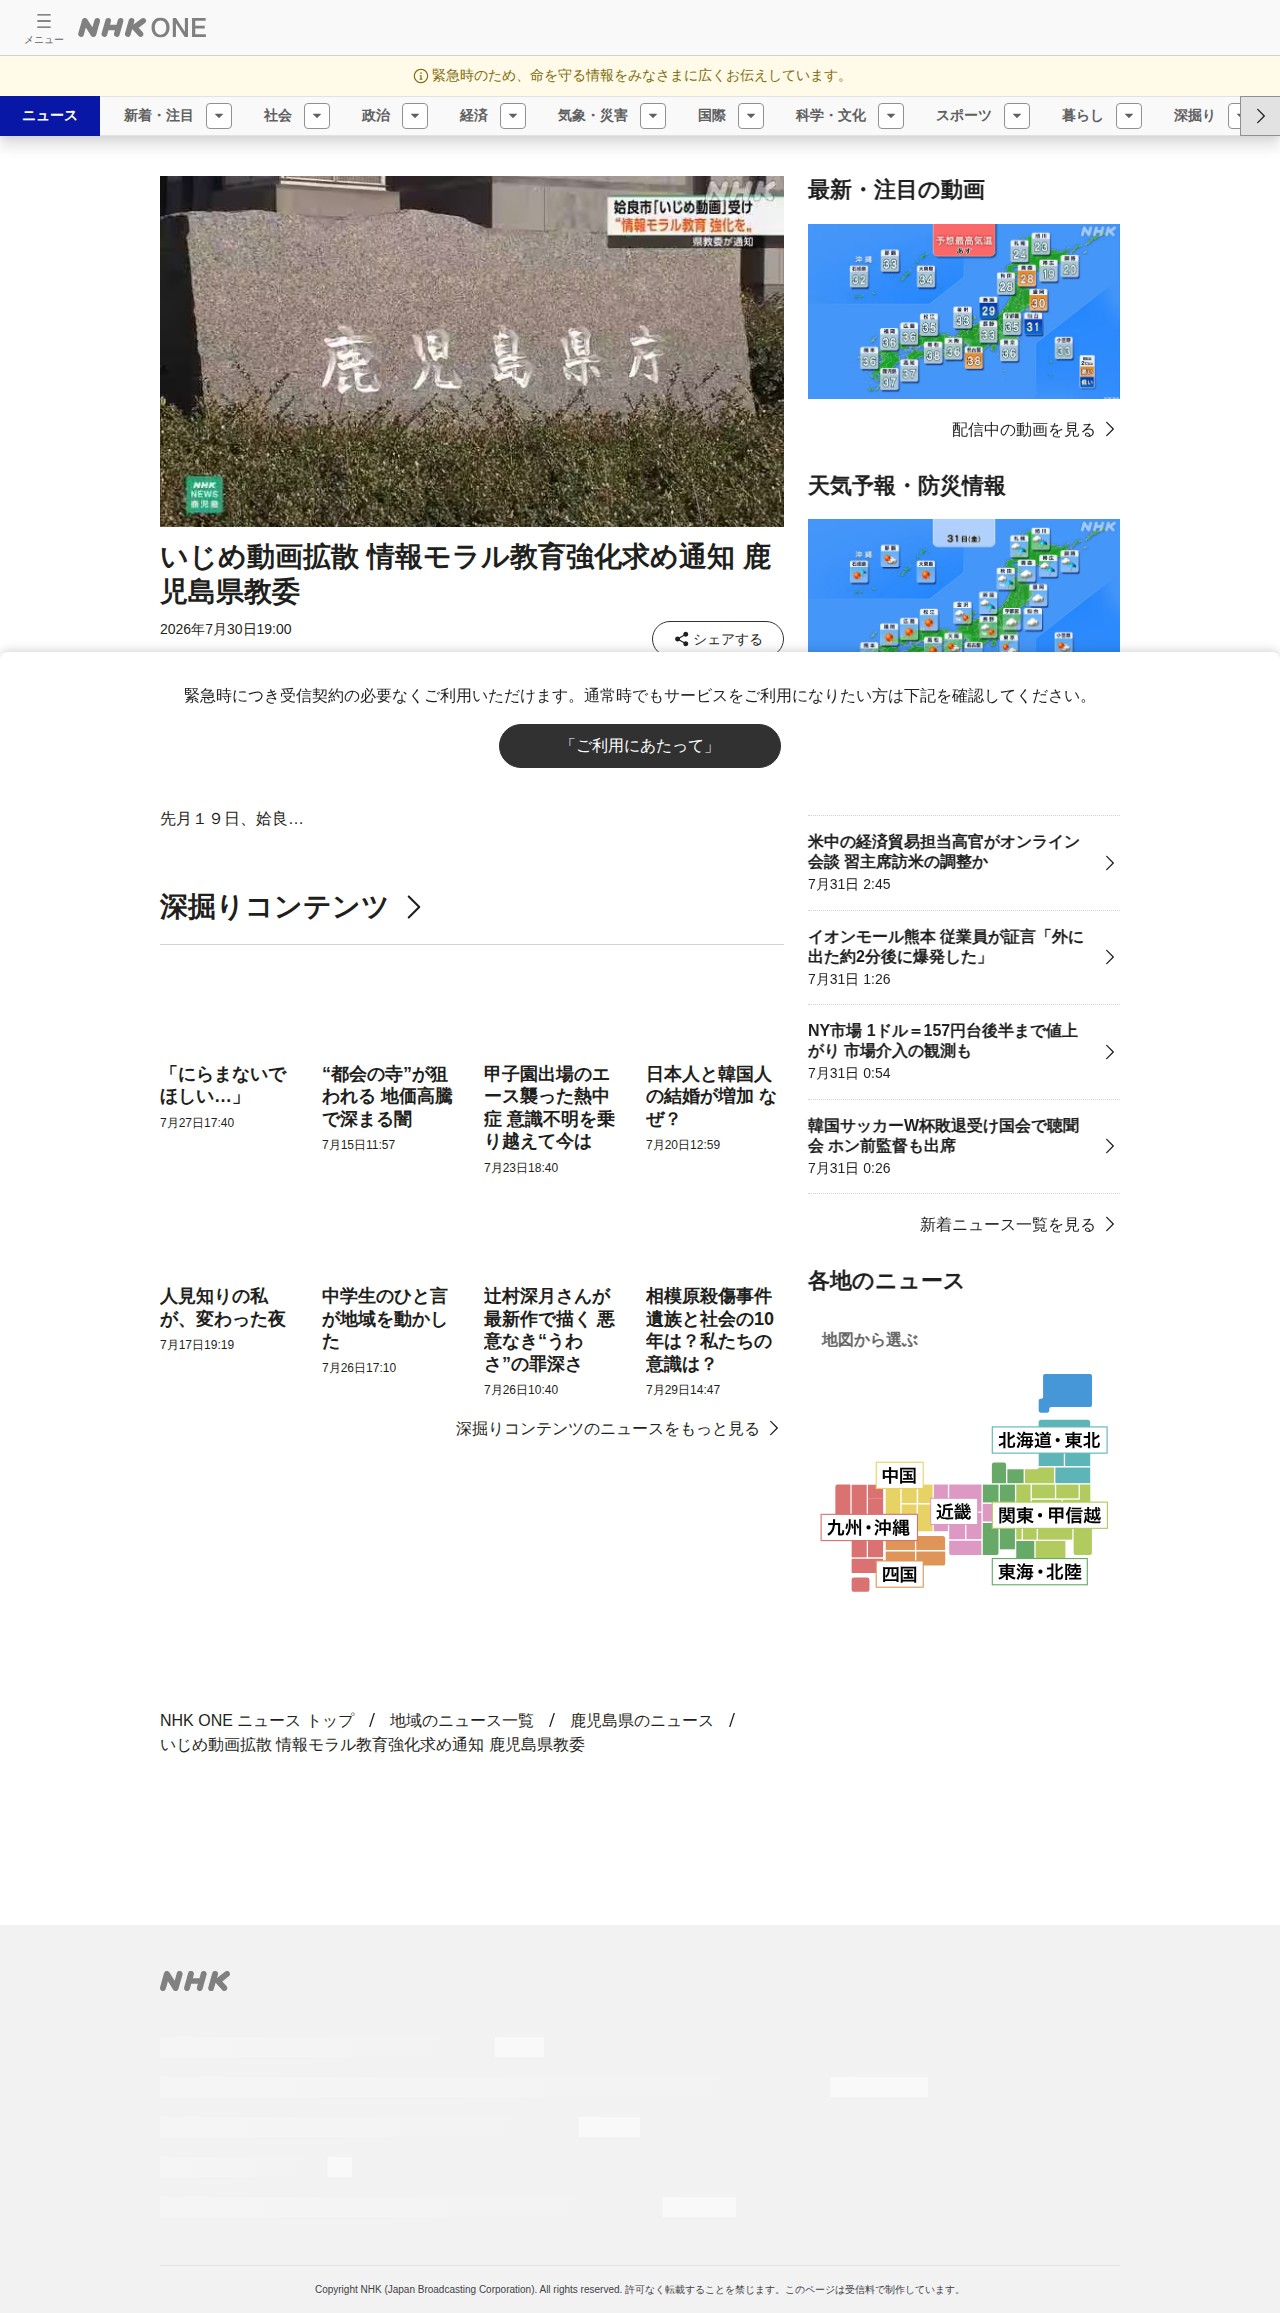Viewport: 1280px width, 2313px height.
Task: Select 九州・沖縄 region on map
Action: (868, 1527)
